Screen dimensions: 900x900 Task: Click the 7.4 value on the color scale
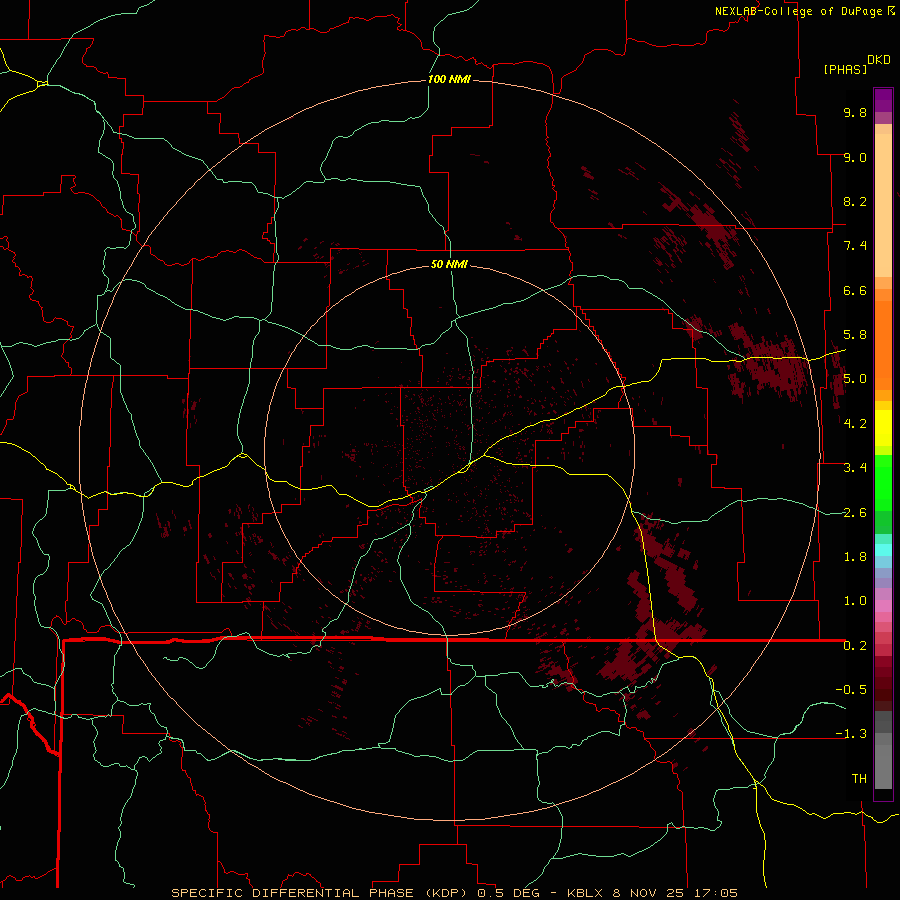click(x=855, y=246)
